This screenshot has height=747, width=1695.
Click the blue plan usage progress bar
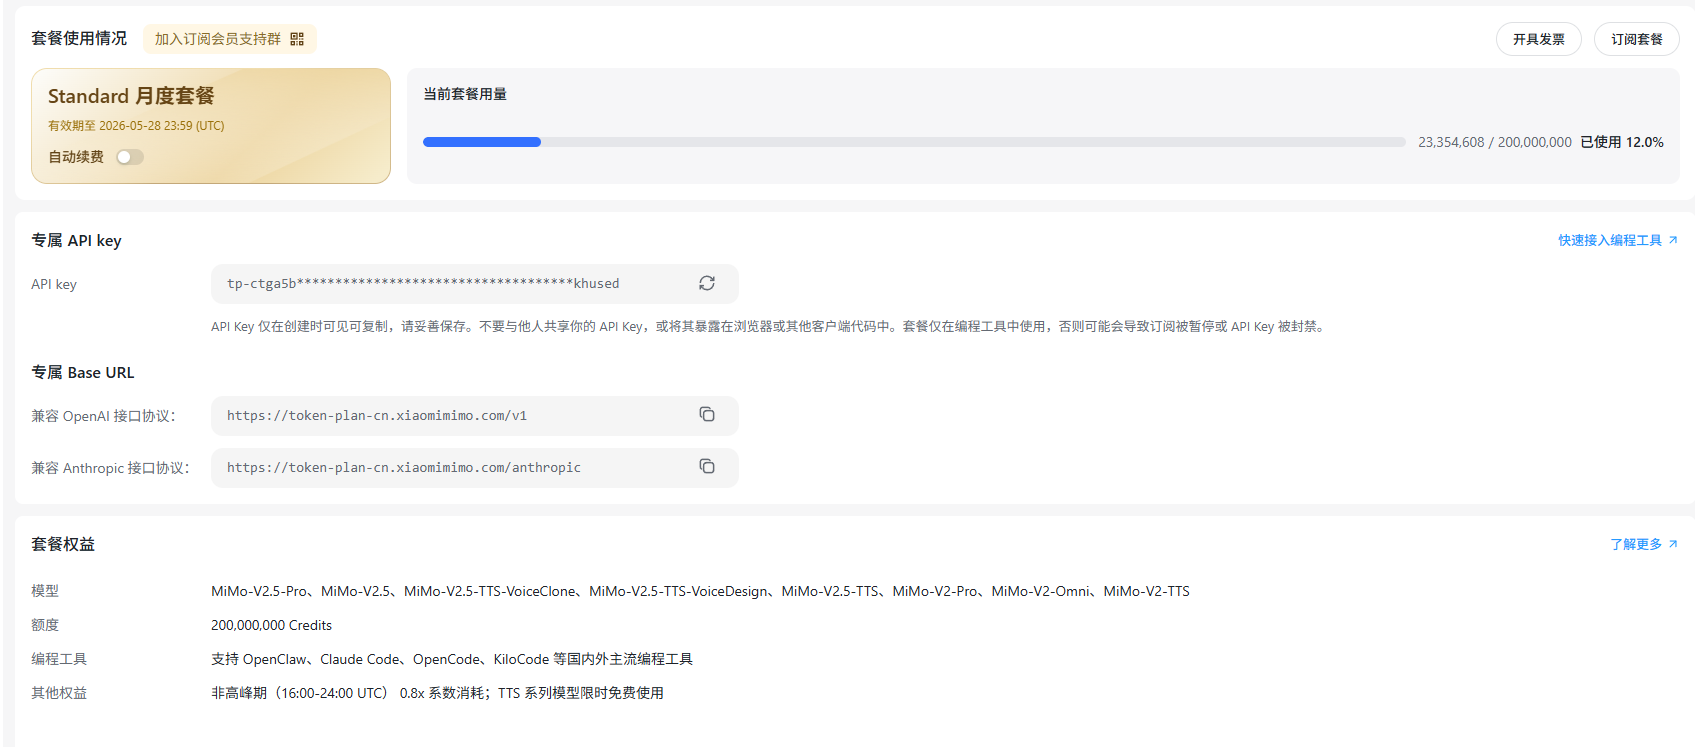482,142
